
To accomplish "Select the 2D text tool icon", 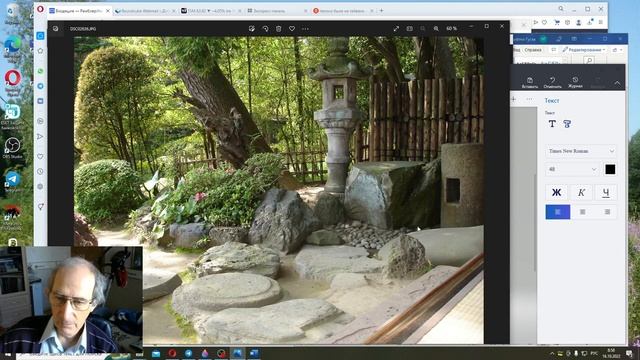I will click(x=552, y=124).
